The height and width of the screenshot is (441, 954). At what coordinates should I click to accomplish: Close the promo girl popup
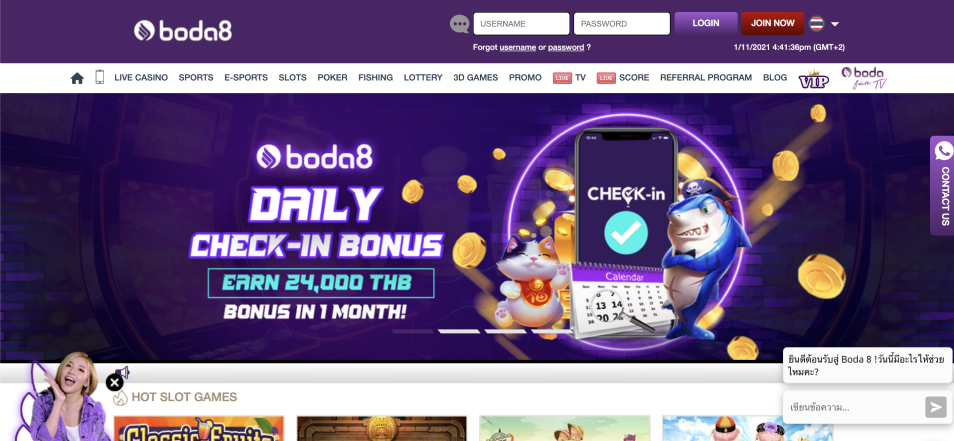click(x=114, y=383)
